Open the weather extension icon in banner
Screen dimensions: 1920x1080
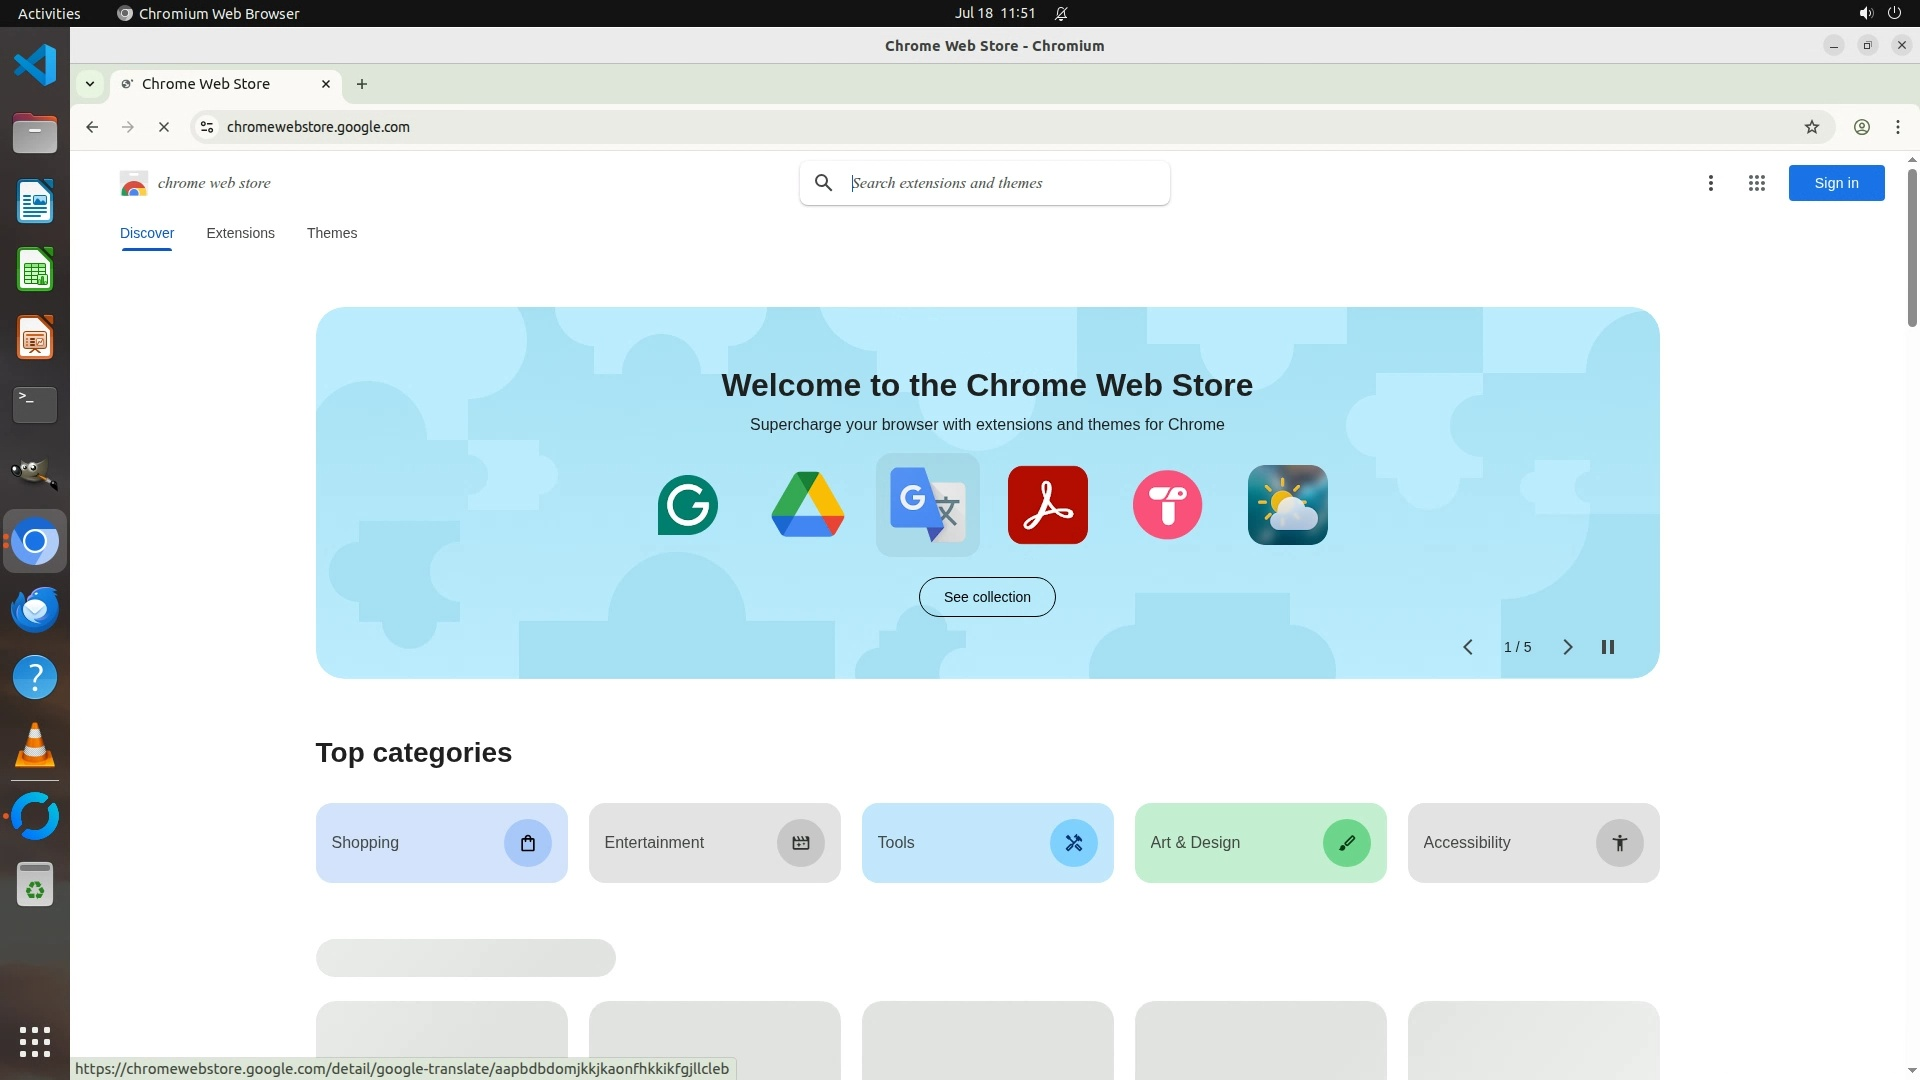point(1287,505)
